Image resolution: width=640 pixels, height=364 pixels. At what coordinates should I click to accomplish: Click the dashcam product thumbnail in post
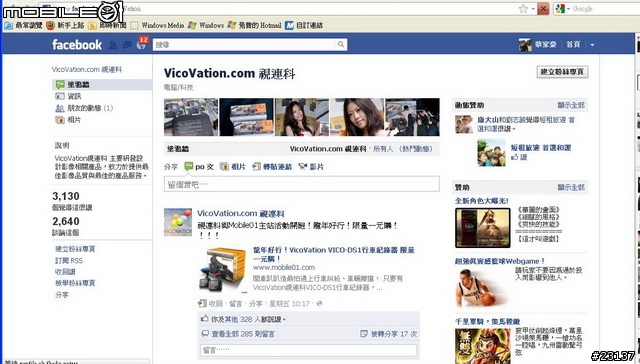(x=222, y=270)
